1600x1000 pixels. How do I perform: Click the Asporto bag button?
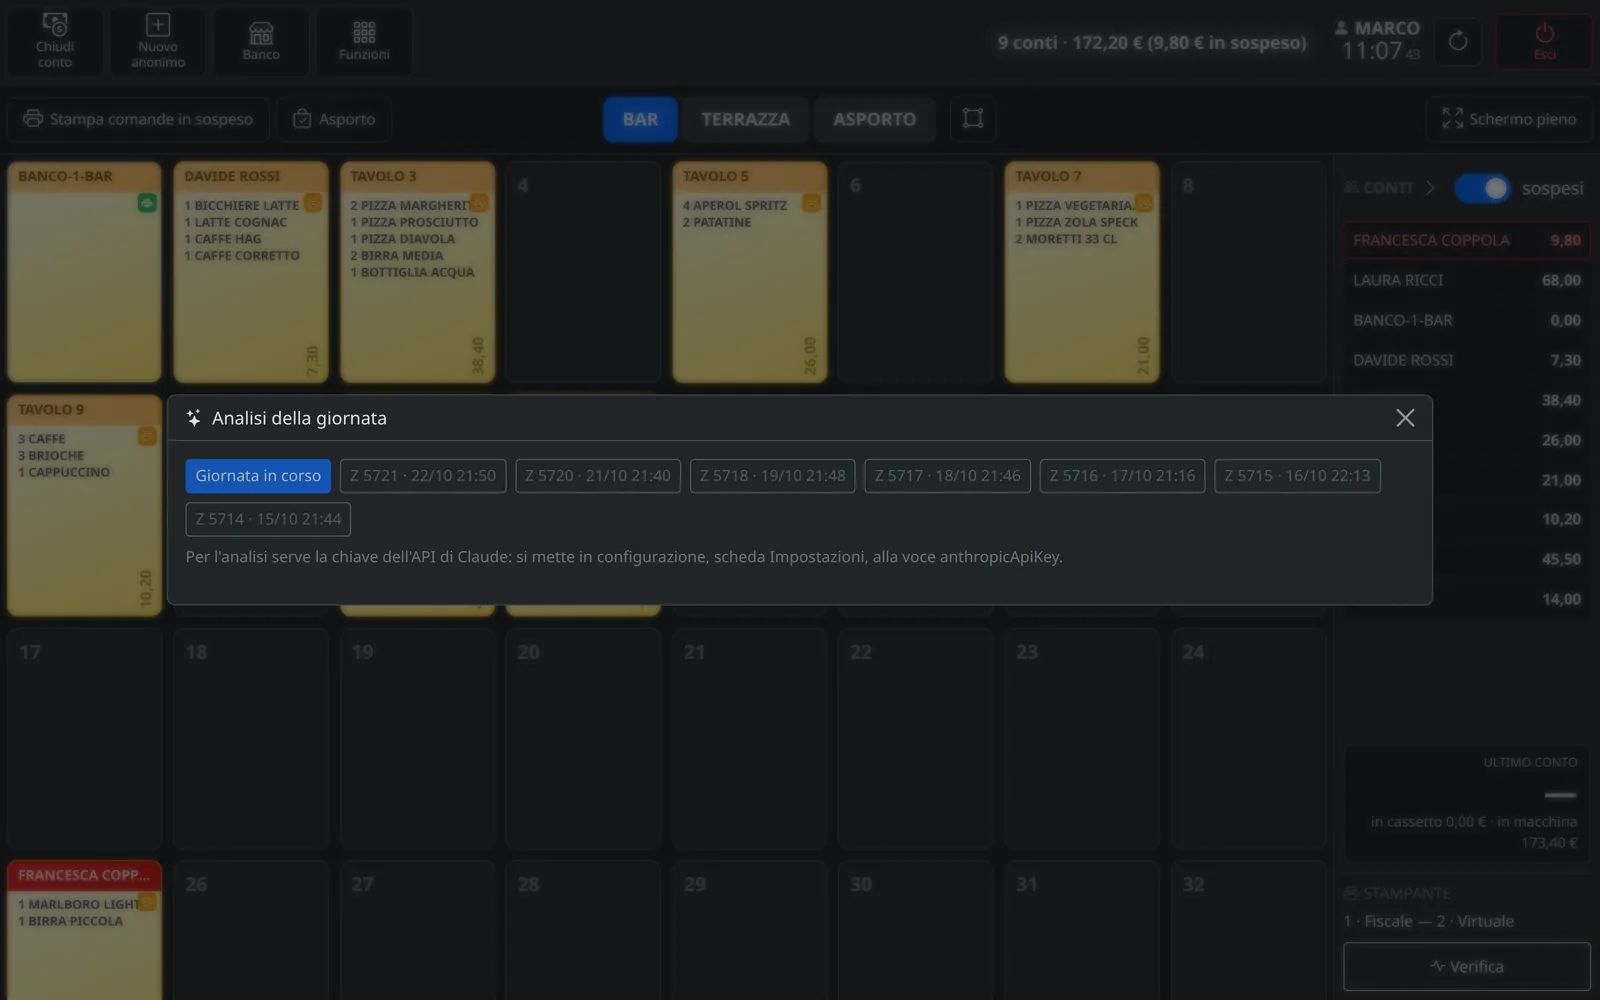coord(334,119)
